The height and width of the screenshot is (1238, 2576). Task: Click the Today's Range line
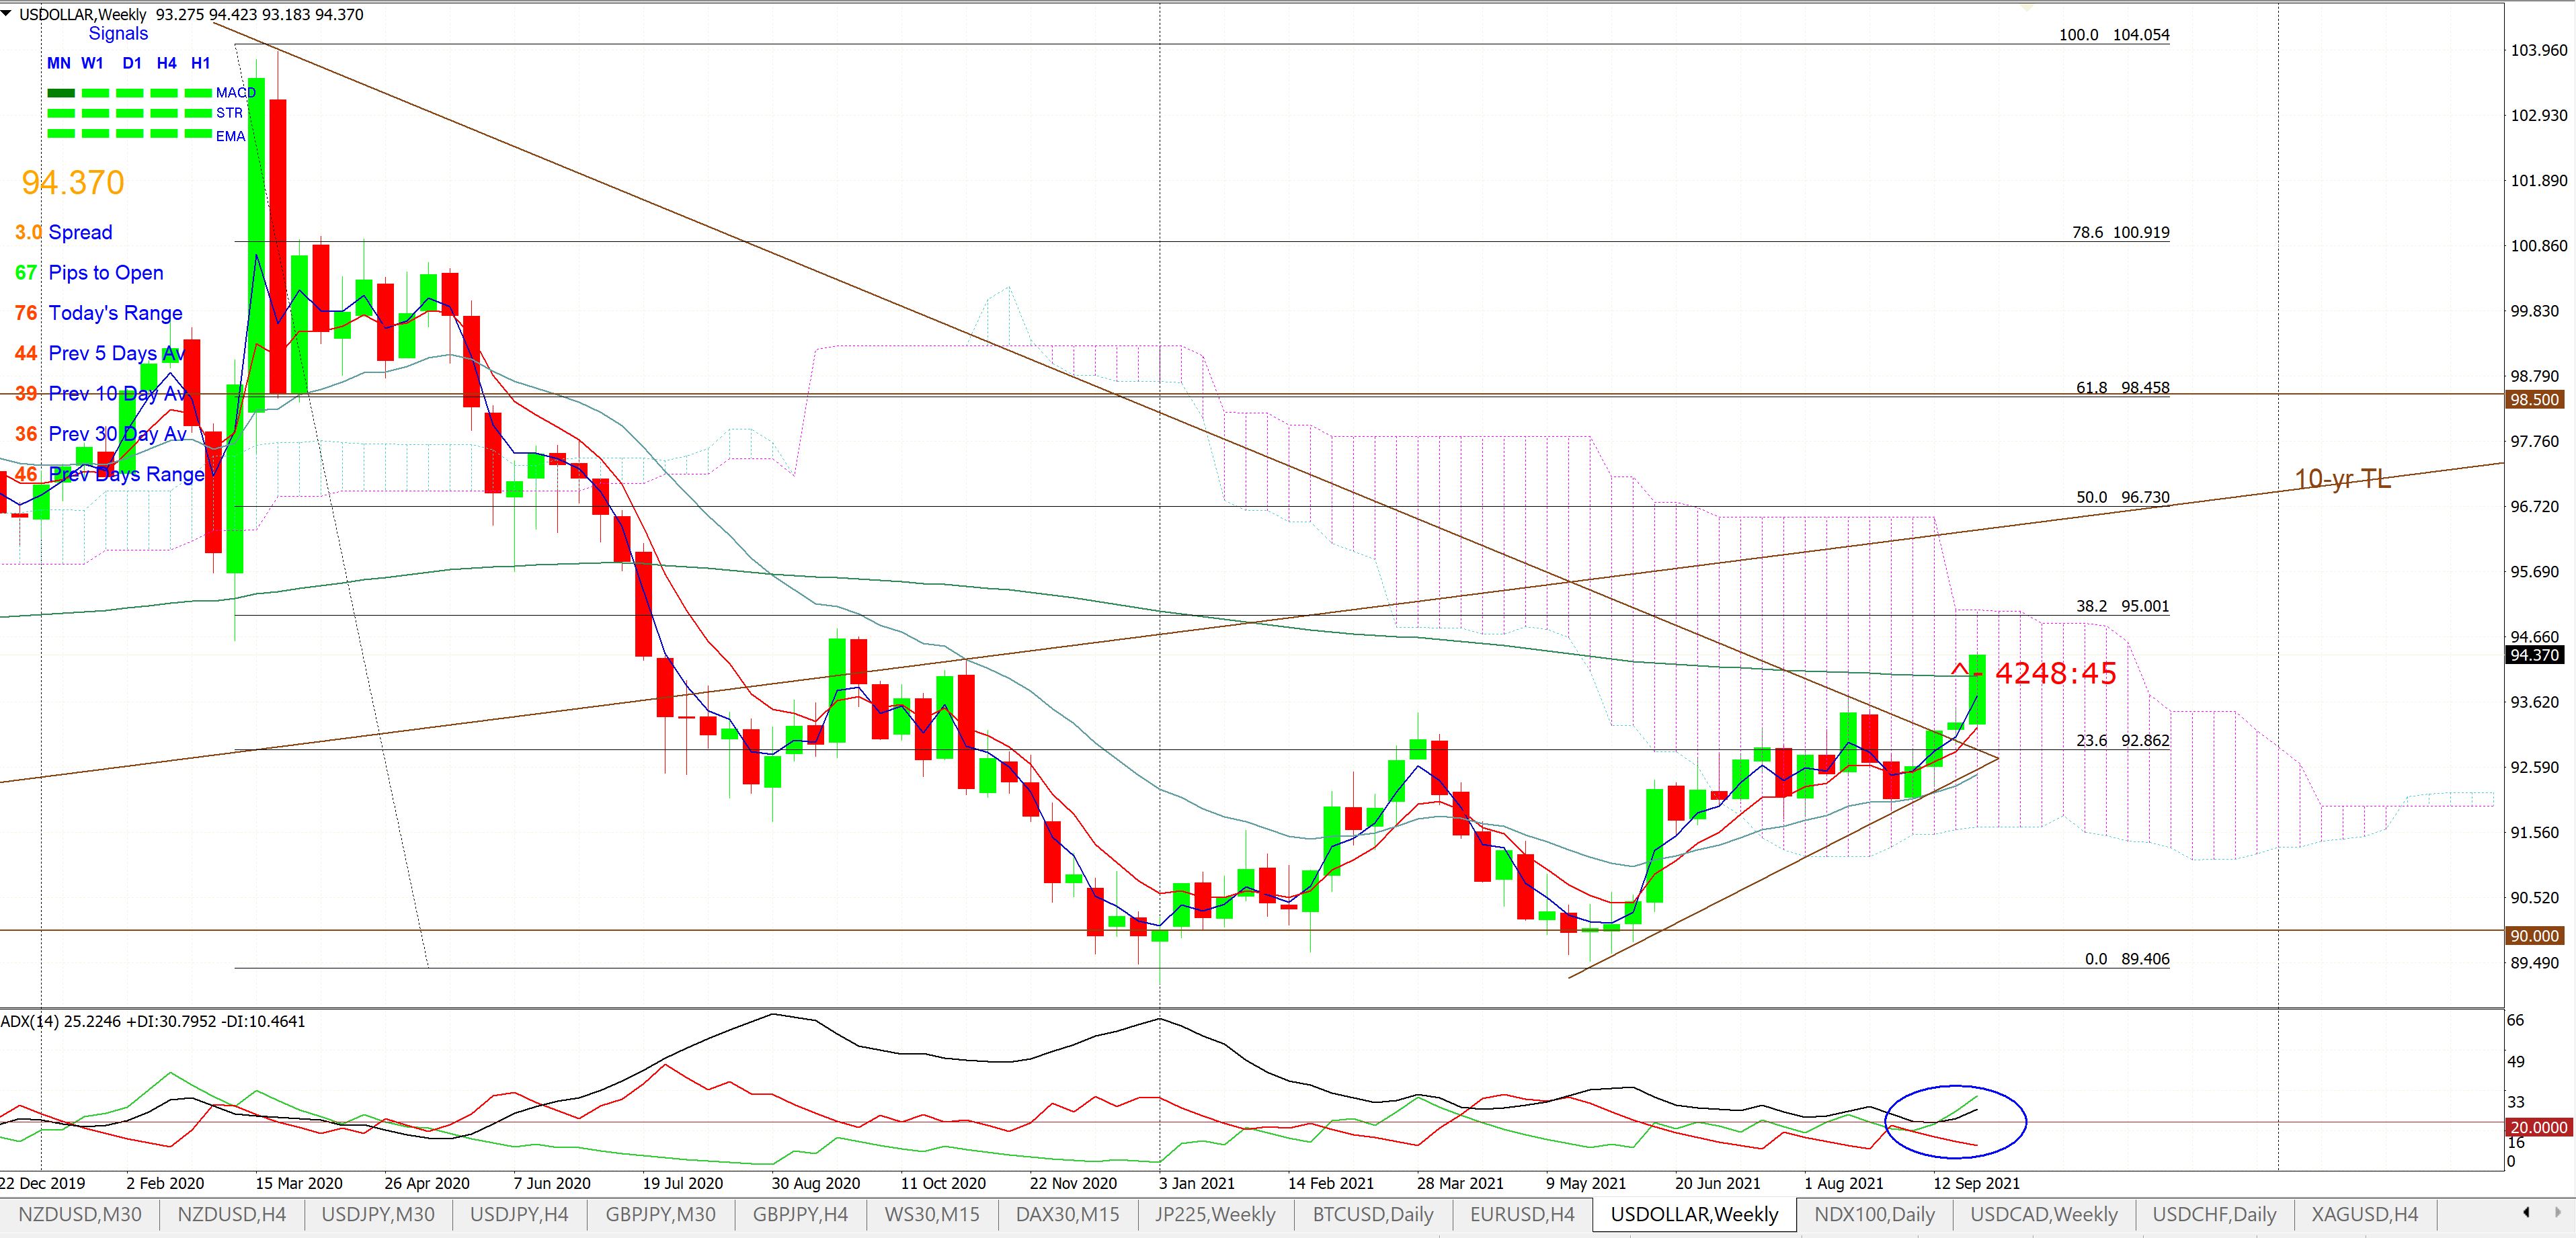tap(98, 313)
